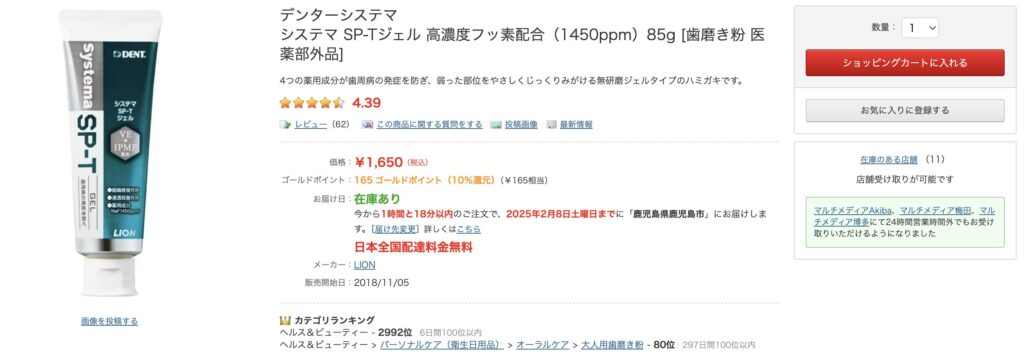
Task: Click the review pencil icon
Action: coord(285,125)
